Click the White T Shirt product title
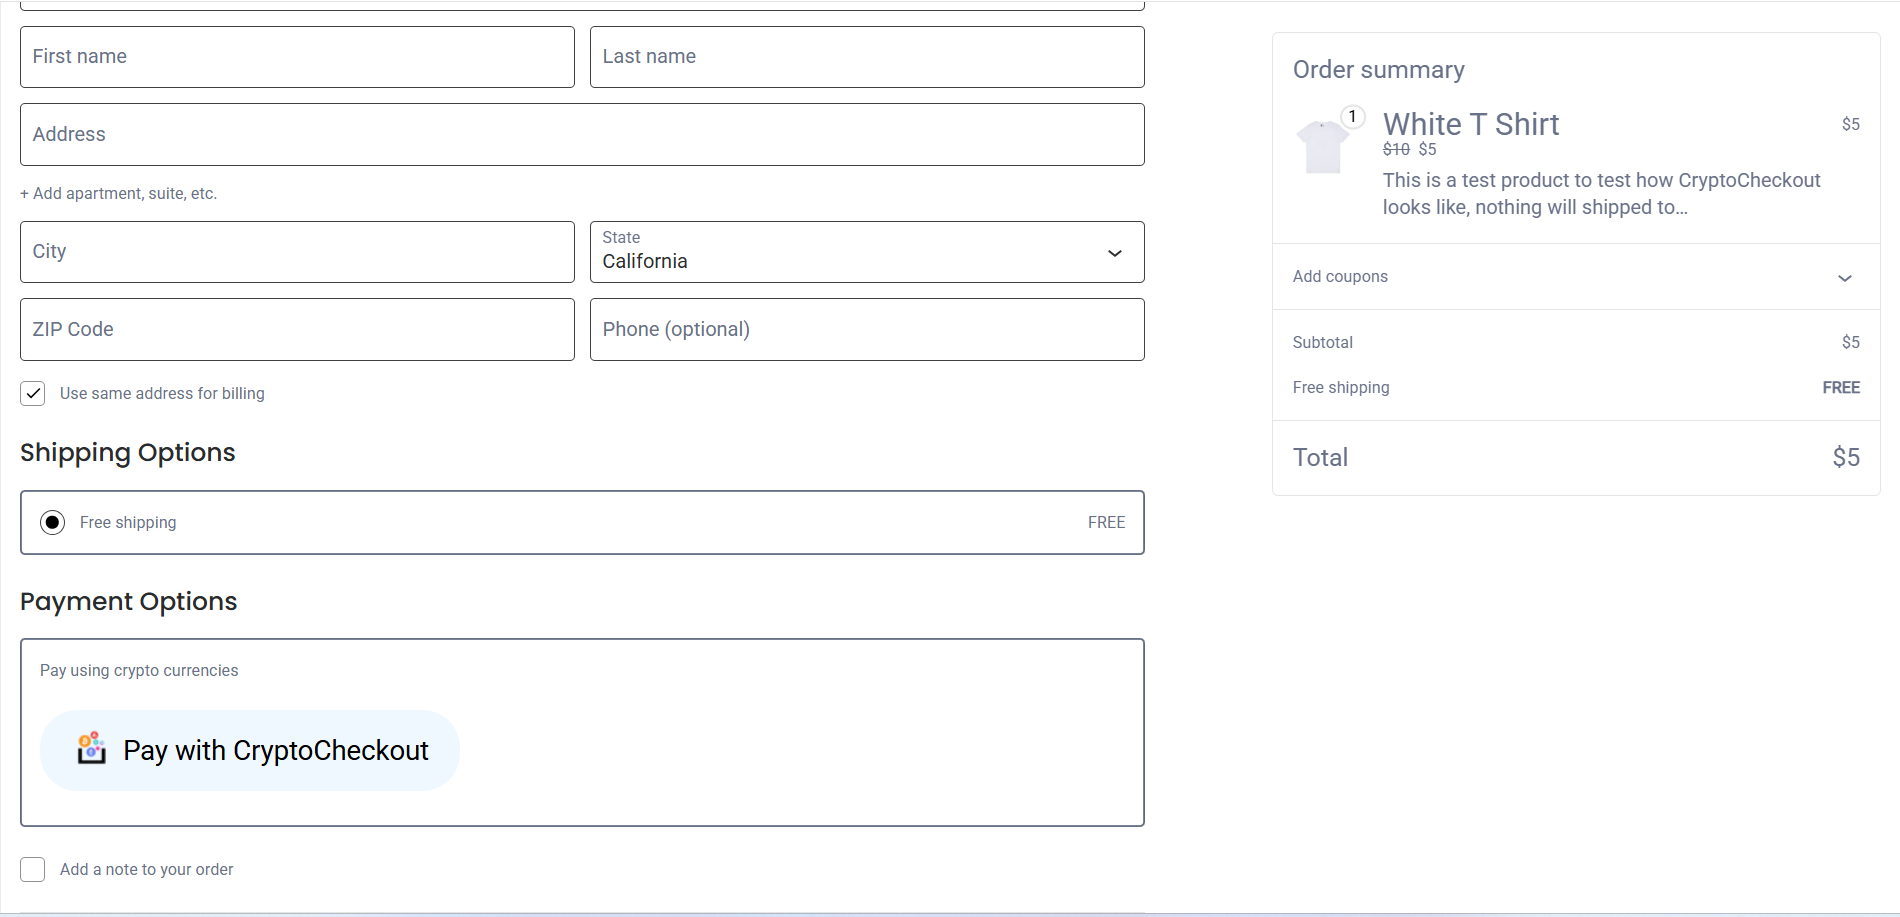This screenshot has height=917, width=1900. (1470, 124)
